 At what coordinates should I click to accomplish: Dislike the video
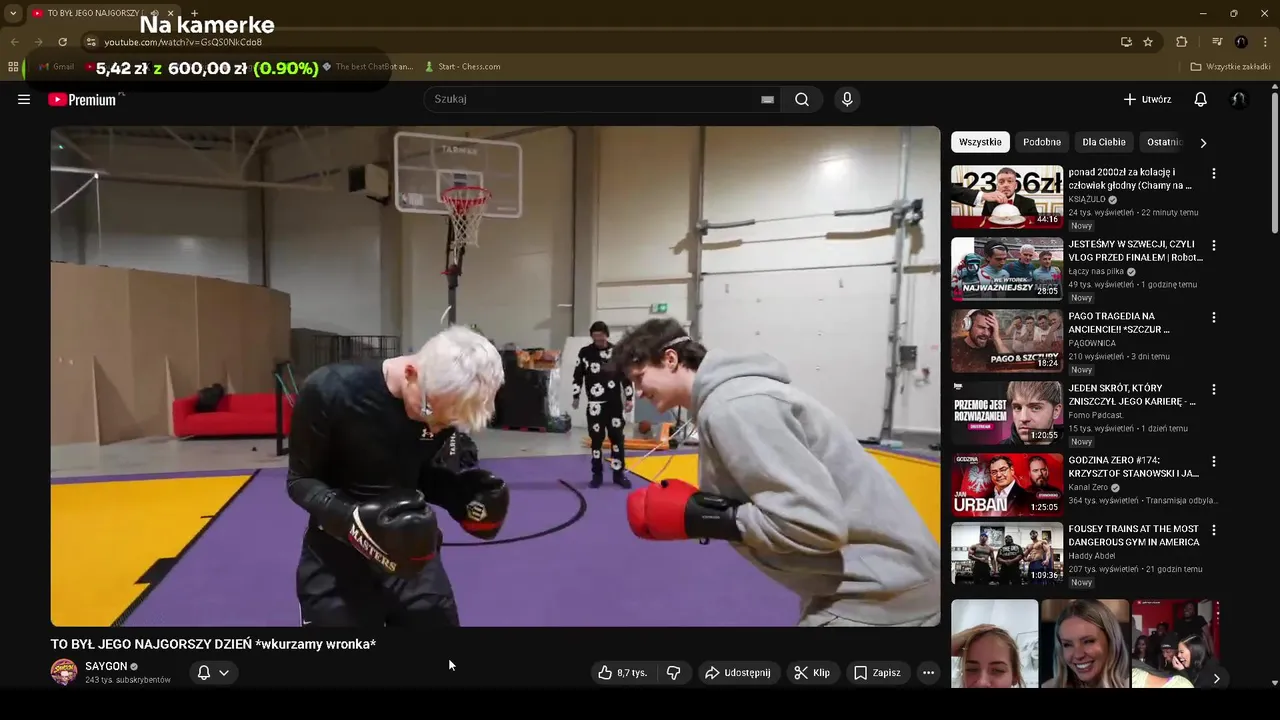pos(673,673)
